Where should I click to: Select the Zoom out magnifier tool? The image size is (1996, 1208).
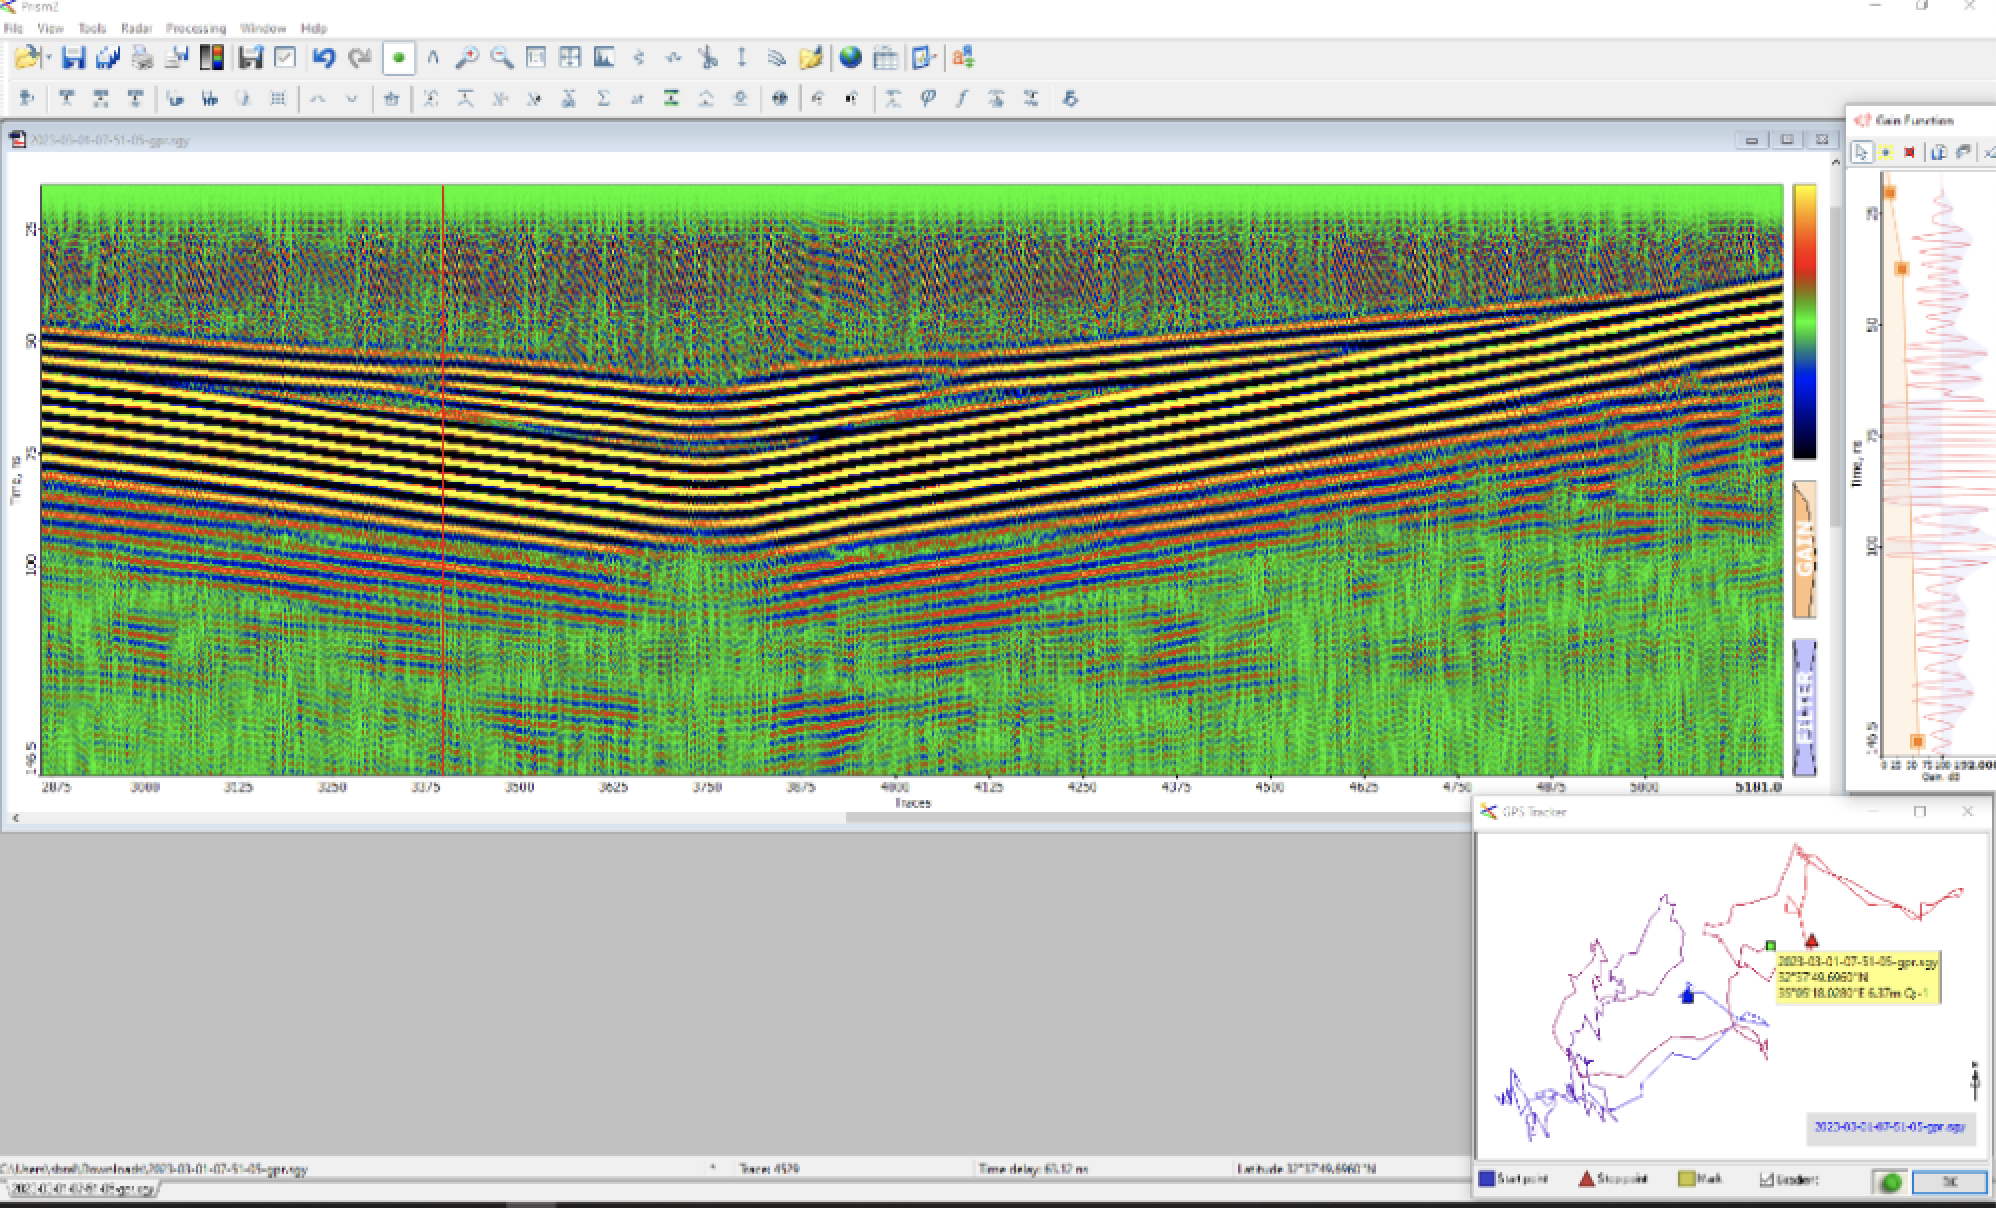click(501, 58)
